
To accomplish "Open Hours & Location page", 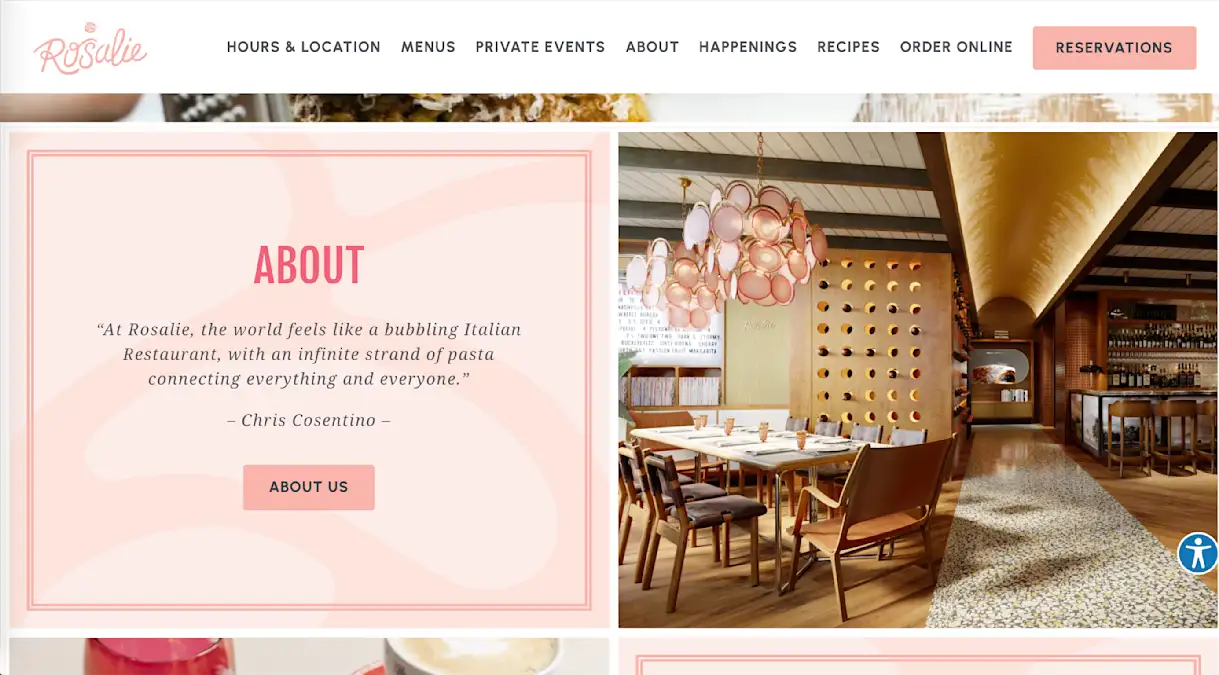I will point(303,47).
